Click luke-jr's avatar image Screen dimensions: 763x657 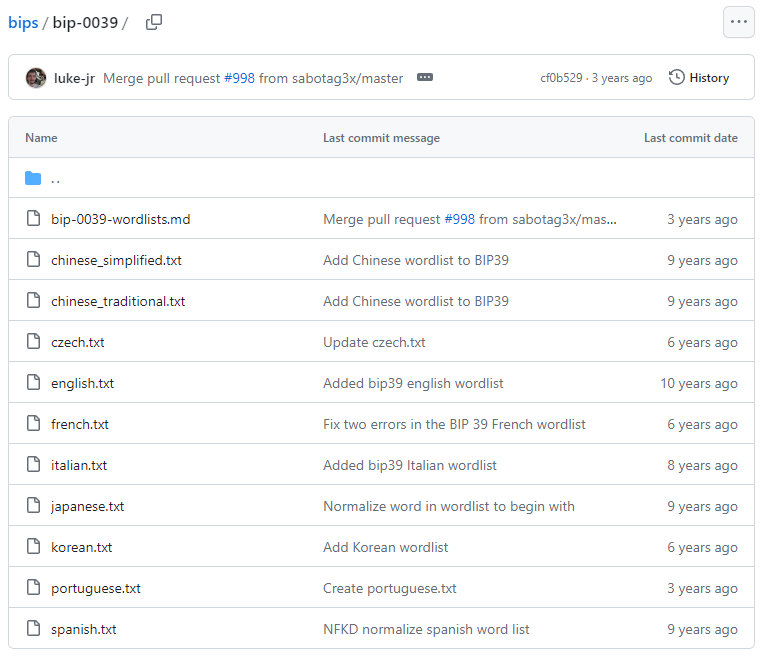(x=36, y=78)
